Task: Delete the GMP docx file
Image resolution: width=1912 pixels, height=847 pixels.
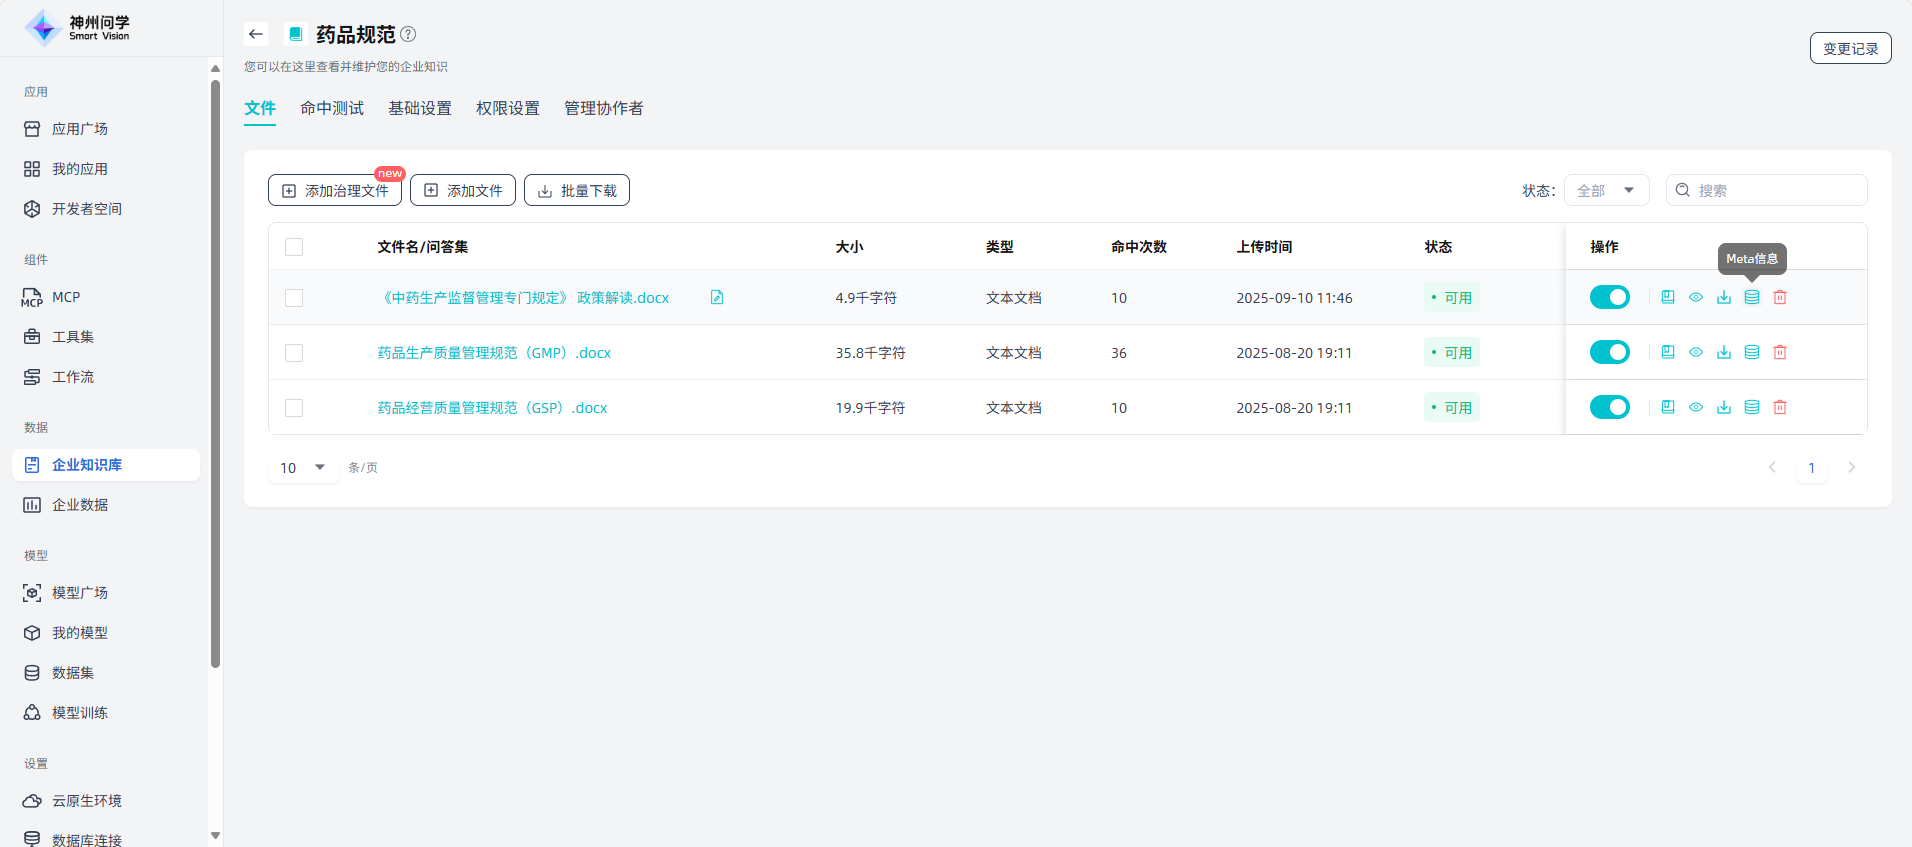Action: pos(1779,352)
